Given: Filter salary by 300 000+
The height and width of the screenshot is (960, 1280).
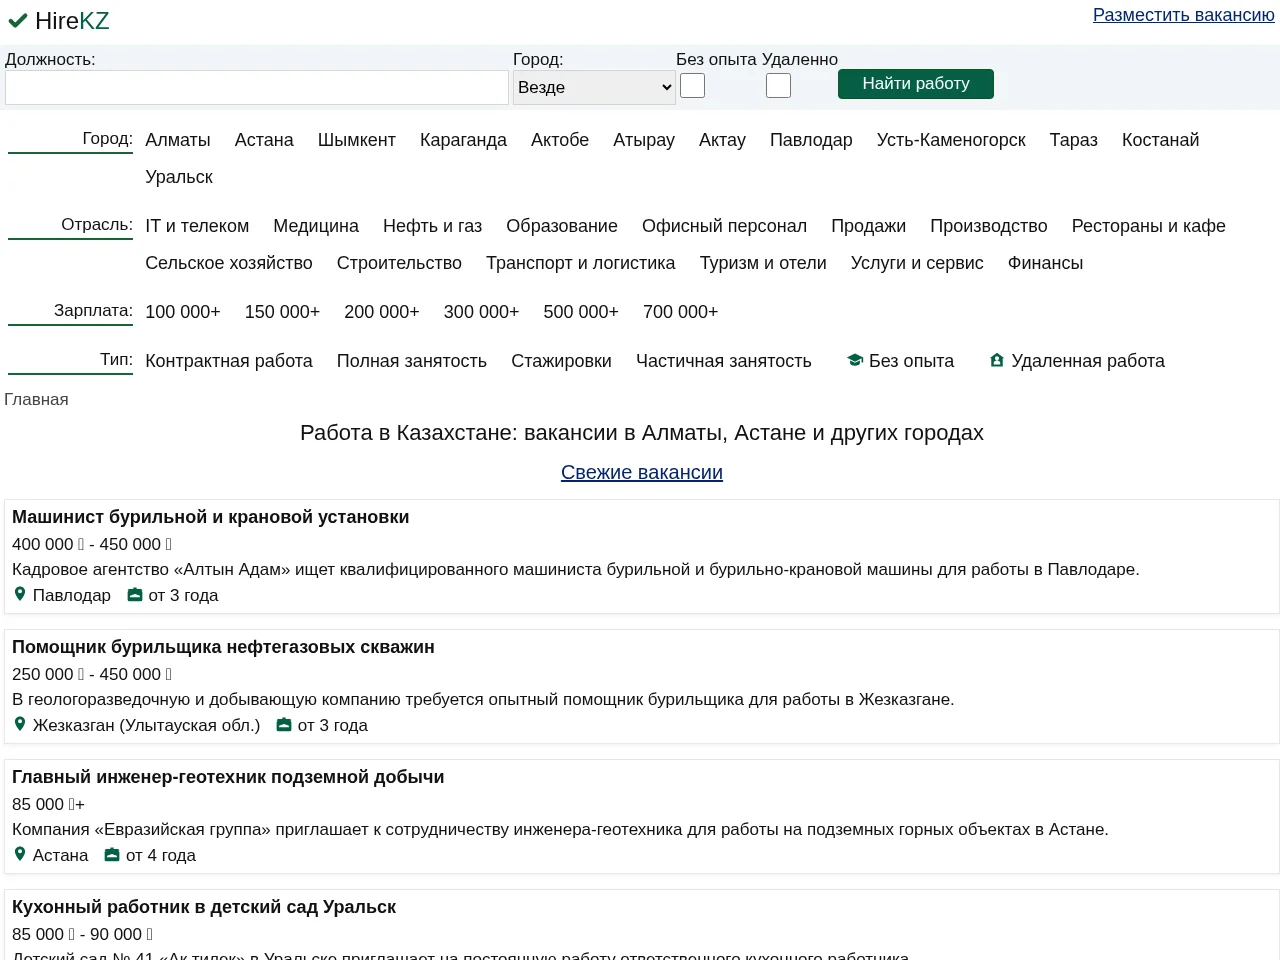Looking at the screenshot, I should coord(482,312).
